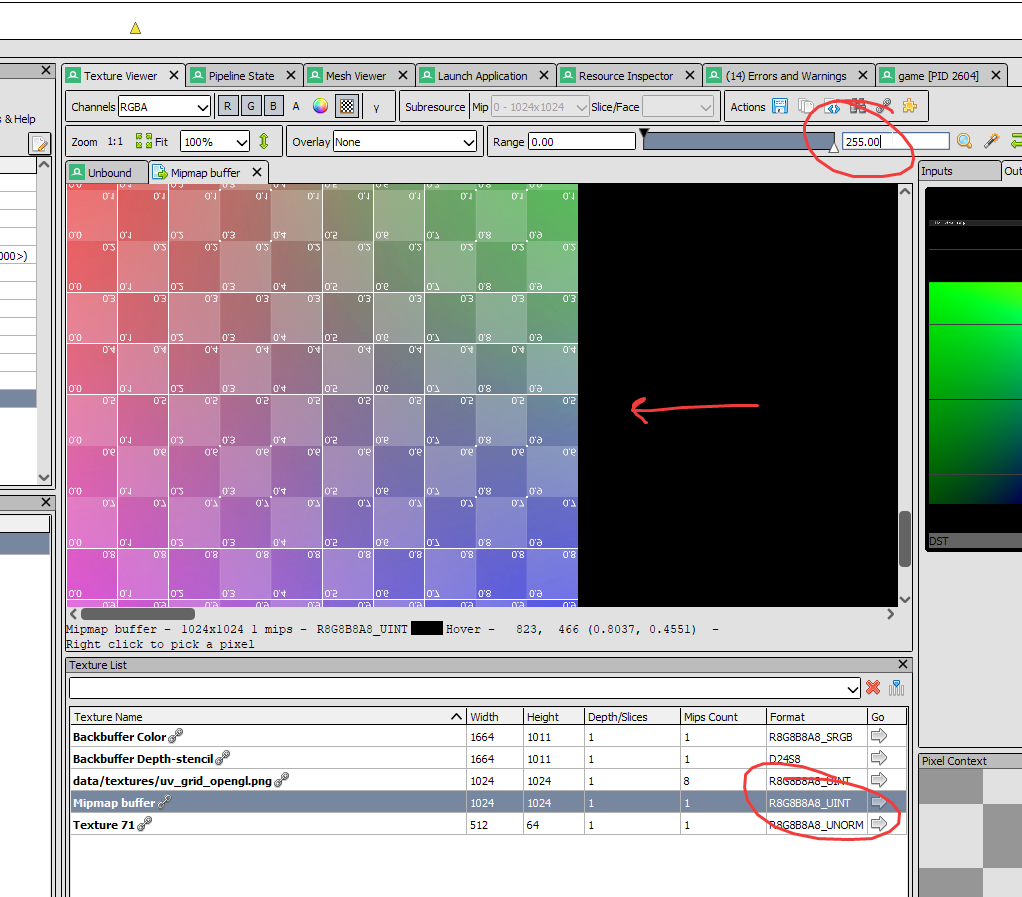Image resolution: width=1022 pixels, height=897 pixels.
Task: Activate the autofit range wand icon
Action: point(991,141)
